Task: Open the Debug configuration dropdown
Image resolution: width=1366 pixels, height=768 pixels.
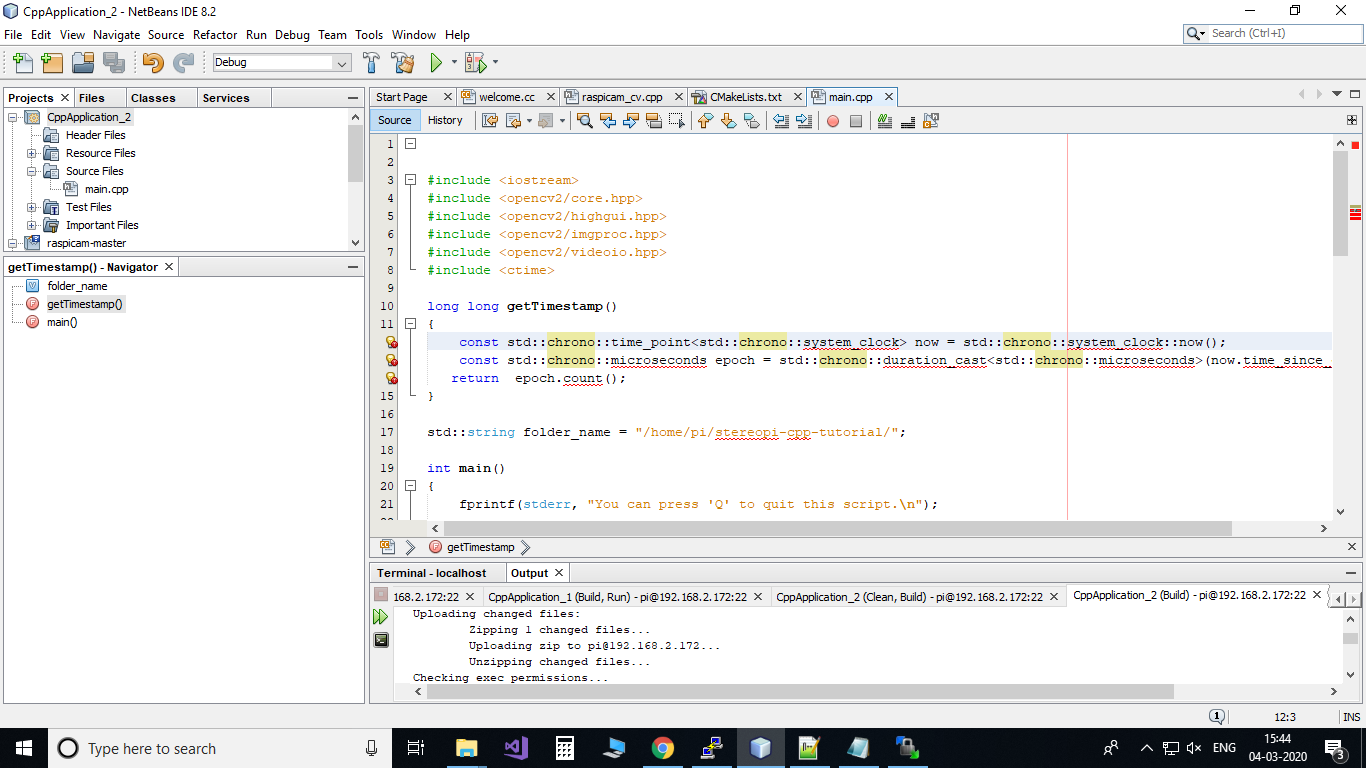Action: point(342,62)
